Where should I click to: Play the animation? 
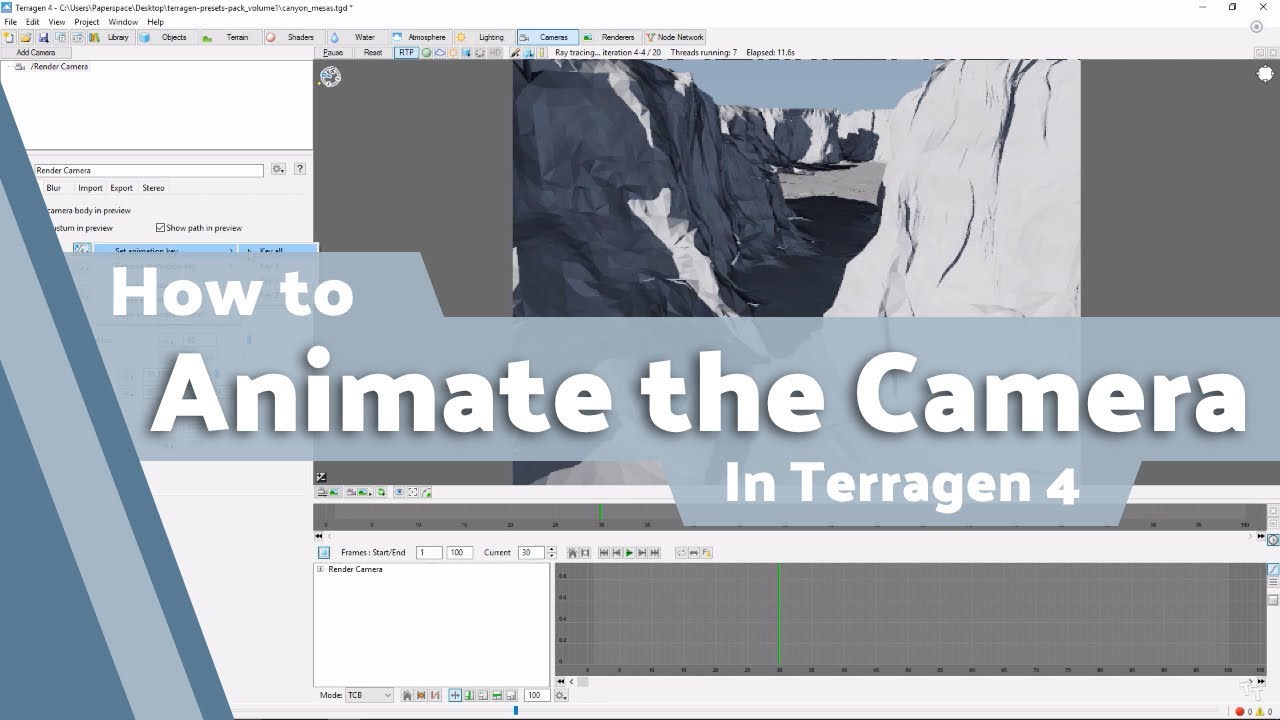point(629,552)
